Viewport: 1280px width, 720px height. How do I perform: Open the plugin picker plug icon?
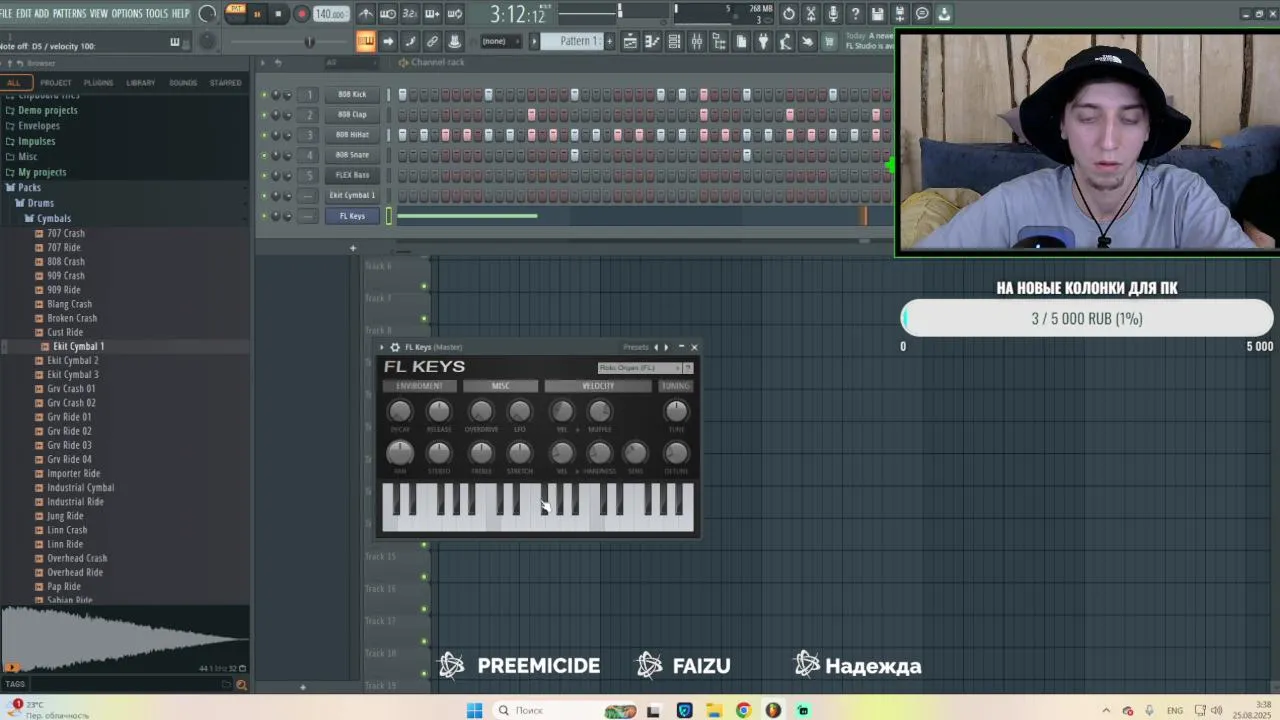[763, 41]
